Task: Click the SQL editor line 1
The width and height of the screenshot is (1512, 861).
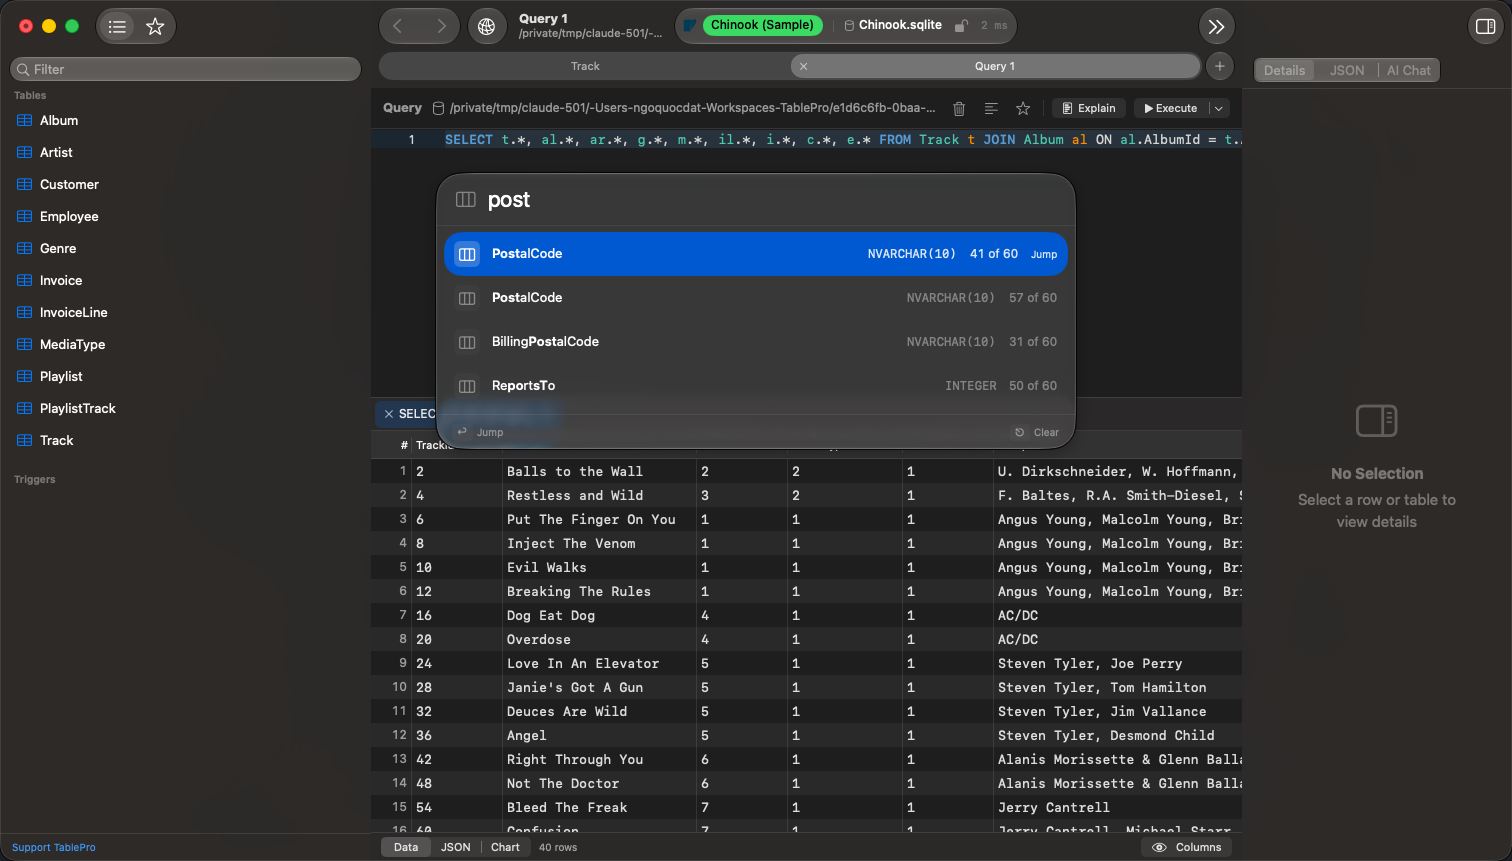Action: [x=842, y=140]
